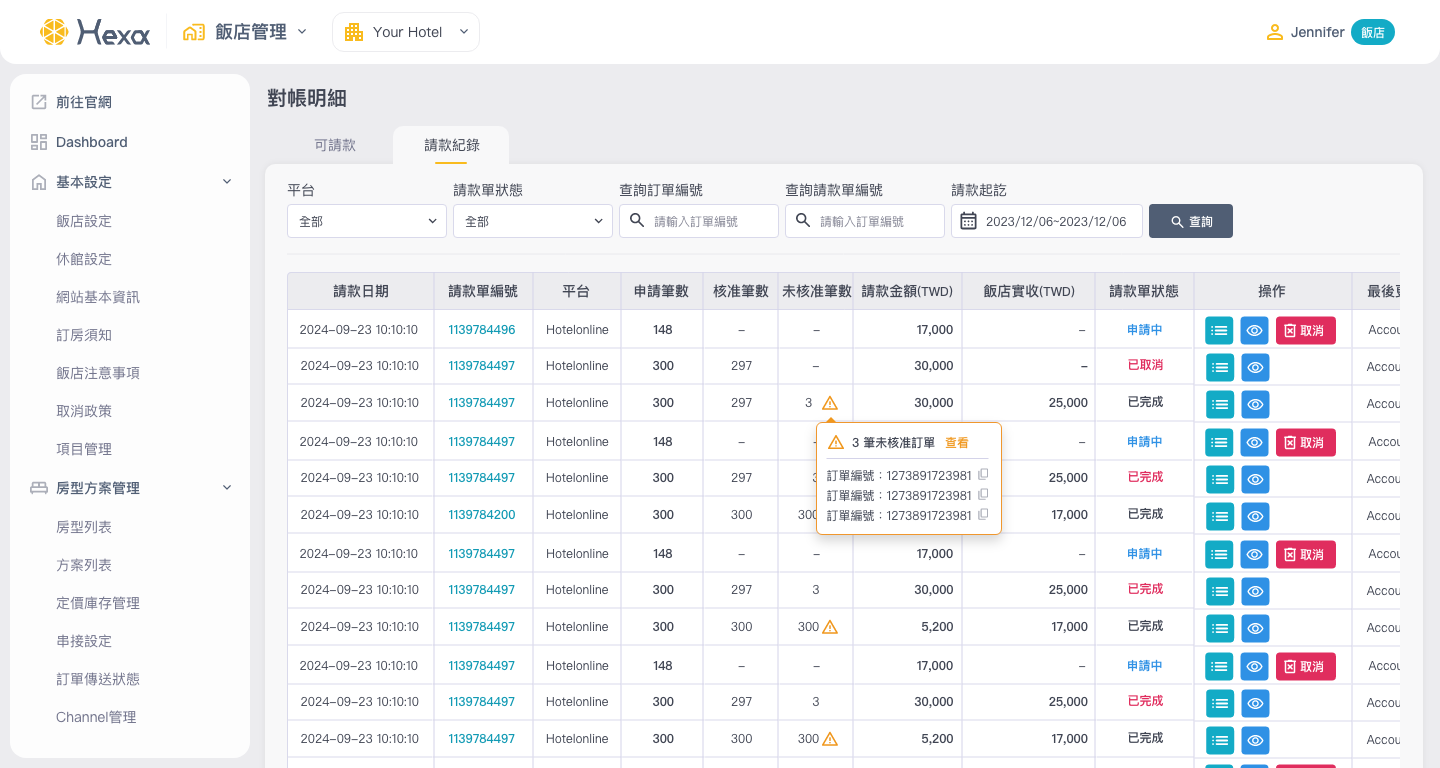This screenshot has height=768, width=1440.
Task: Click the red 取消 button in the first row
Action: 1305,330
